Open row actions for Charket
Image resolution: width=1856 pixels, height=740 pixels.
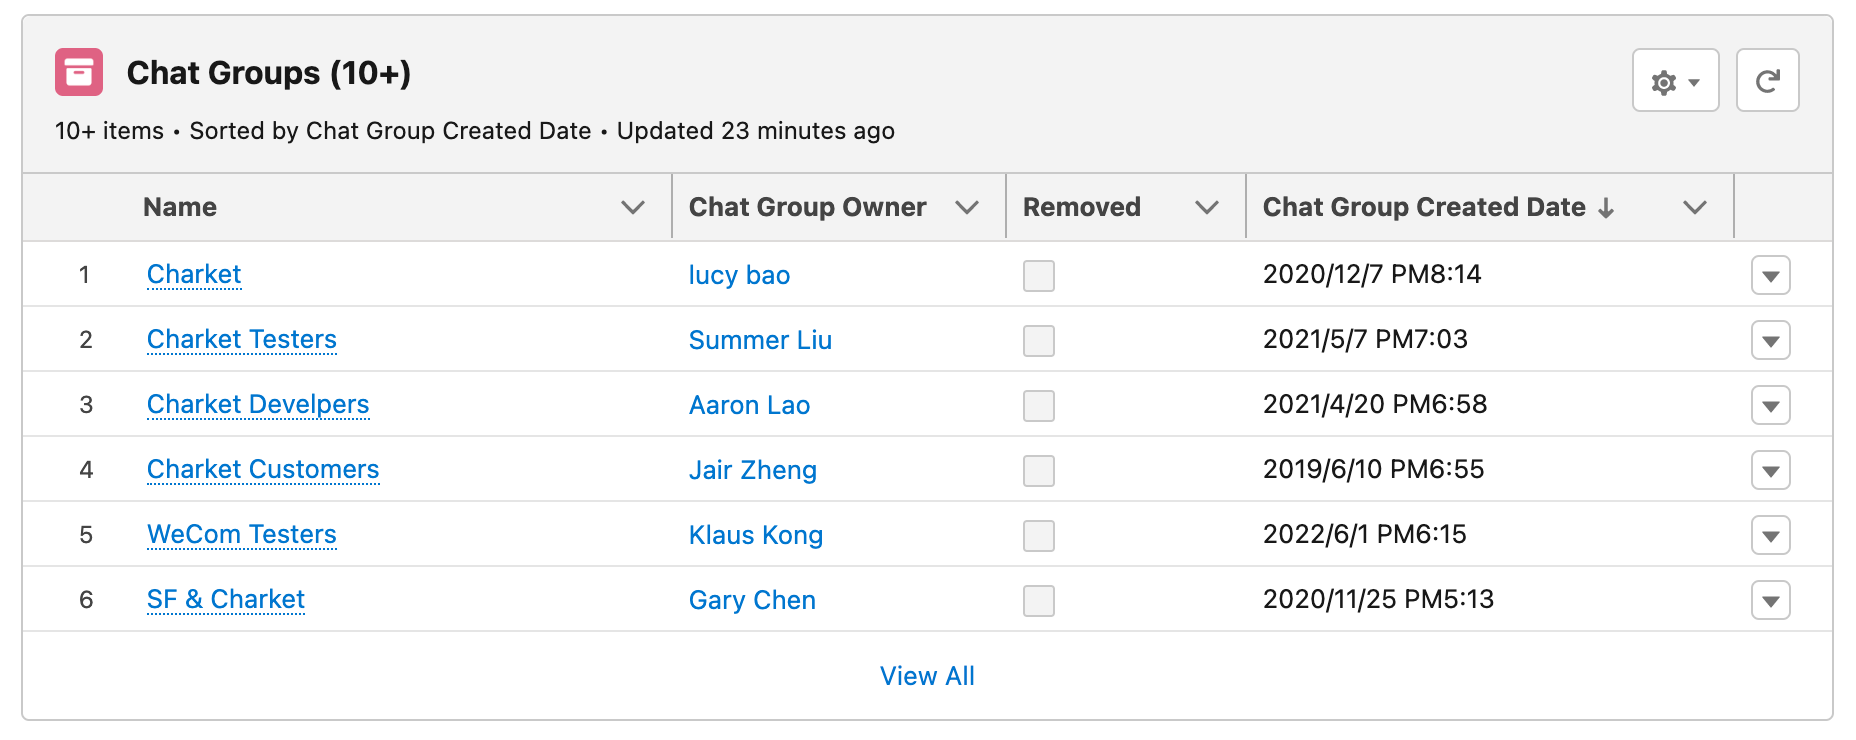click(x=1770, y=275)
